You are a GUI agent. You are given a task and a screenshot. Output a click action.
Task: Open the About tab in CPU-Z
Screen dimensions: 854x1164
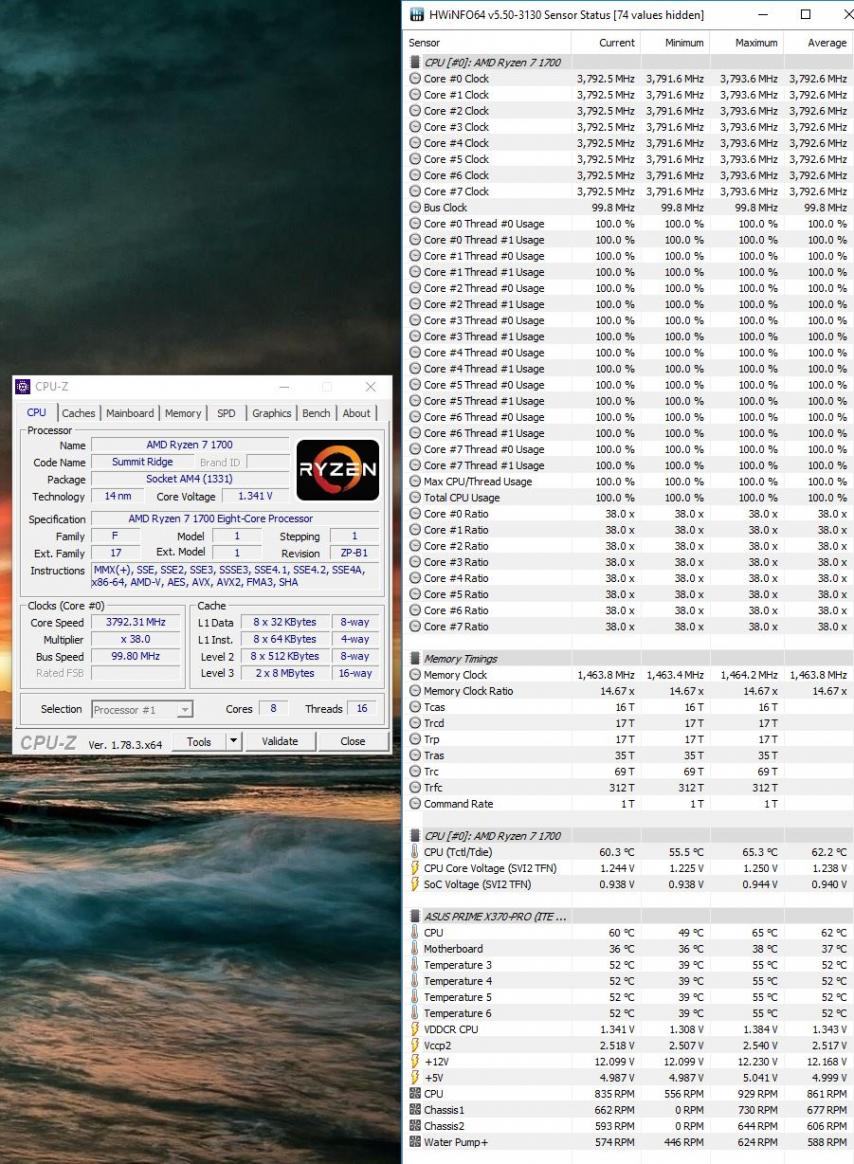point(356,413)
